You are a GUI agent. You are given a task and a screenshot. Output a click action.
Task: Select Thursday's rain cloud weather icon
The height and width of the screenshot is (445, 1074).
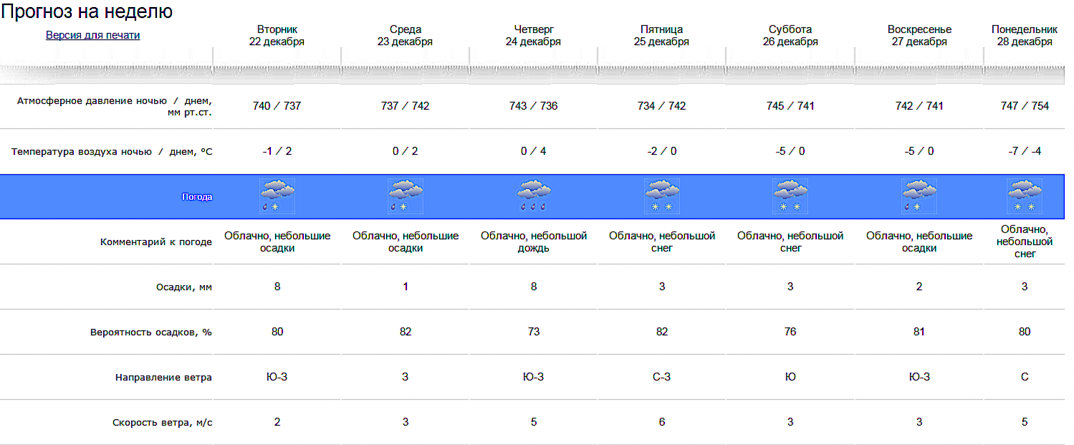(x=534, y=196)
